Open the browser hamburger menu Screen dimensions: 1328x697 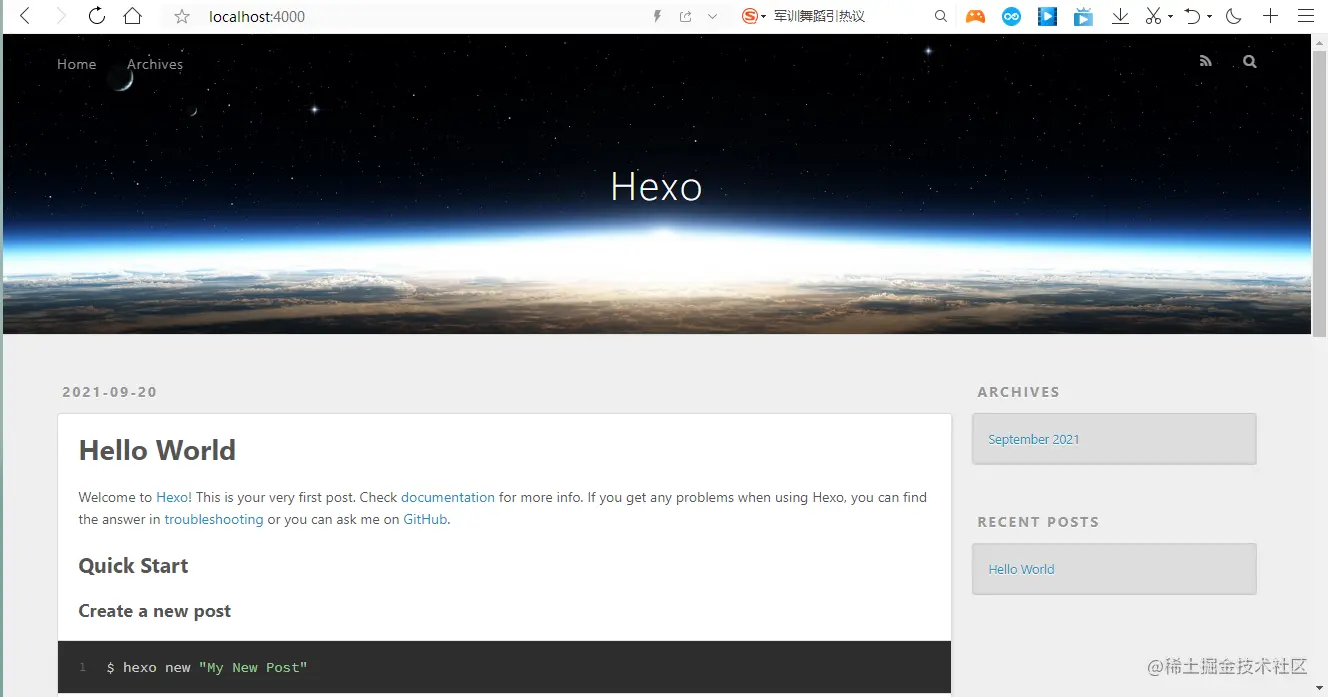click(x=1306, y=16)
